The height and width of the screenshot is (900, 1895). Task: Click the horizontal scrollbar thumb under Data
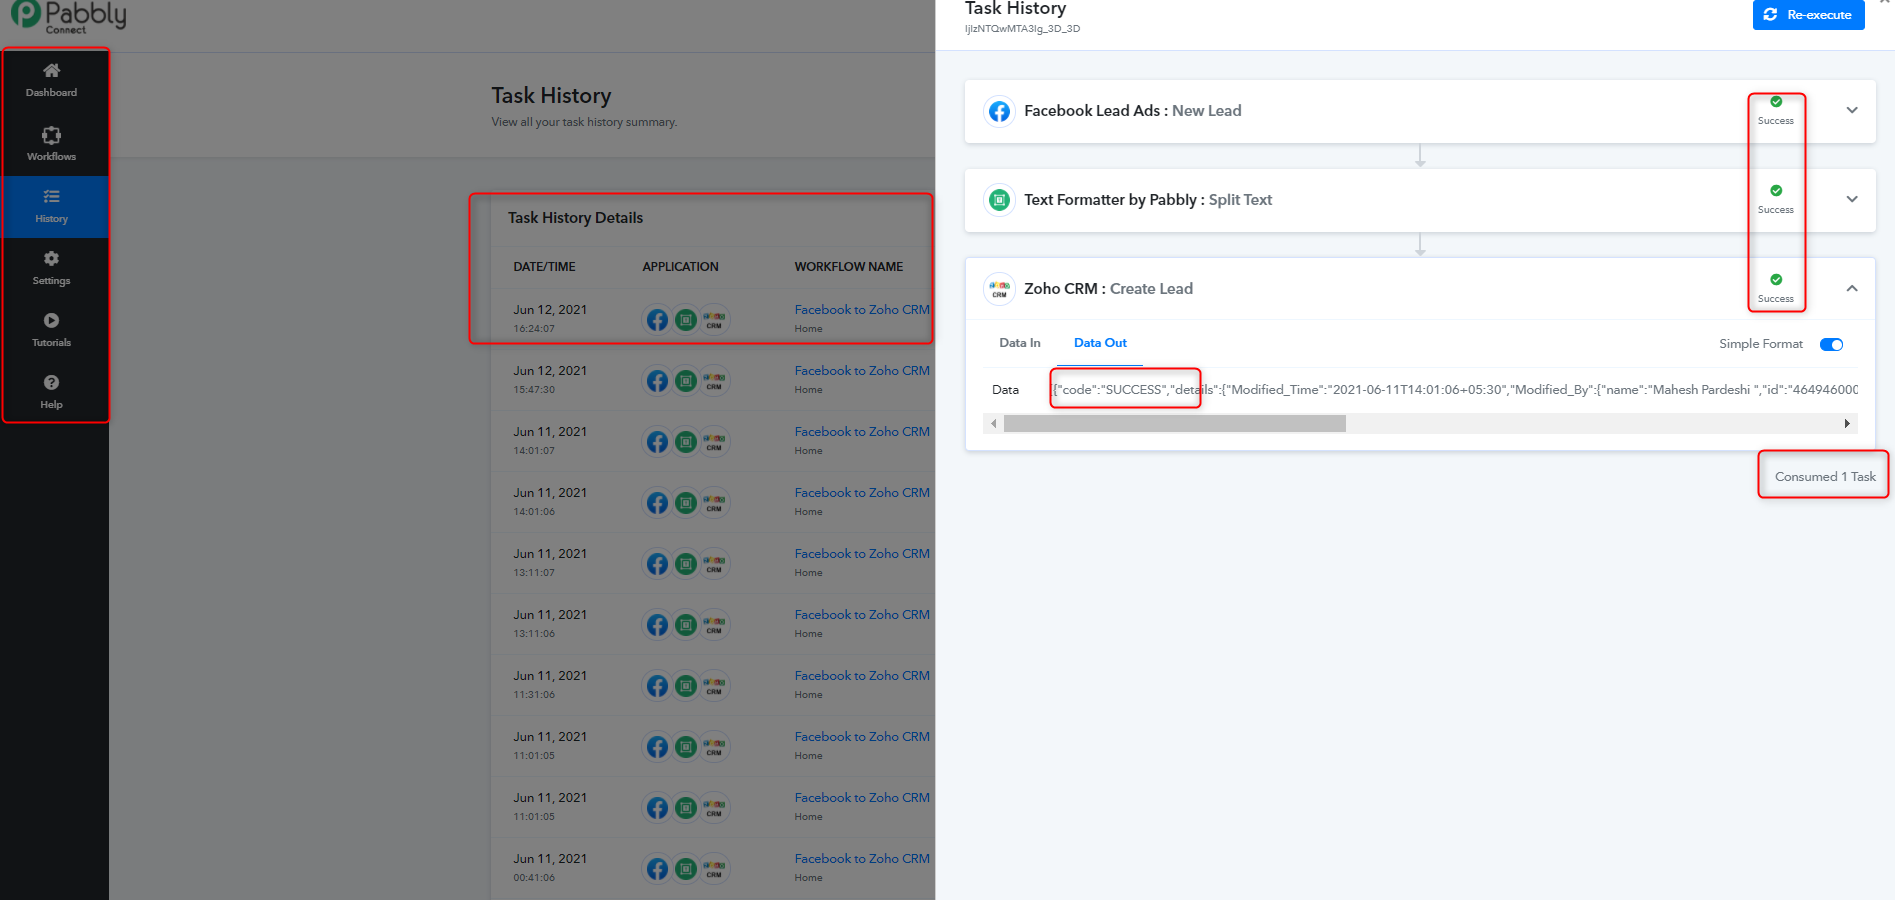point(1175,424)
